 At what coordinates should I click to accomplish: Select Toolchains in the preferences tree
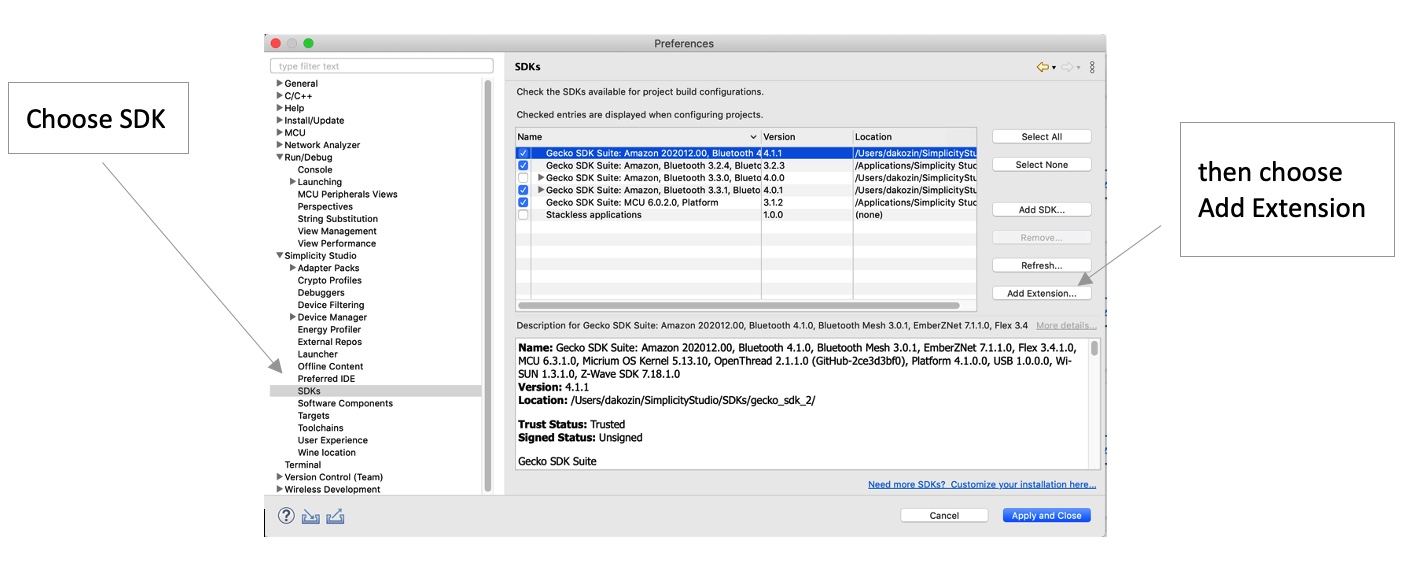point(320,428)
